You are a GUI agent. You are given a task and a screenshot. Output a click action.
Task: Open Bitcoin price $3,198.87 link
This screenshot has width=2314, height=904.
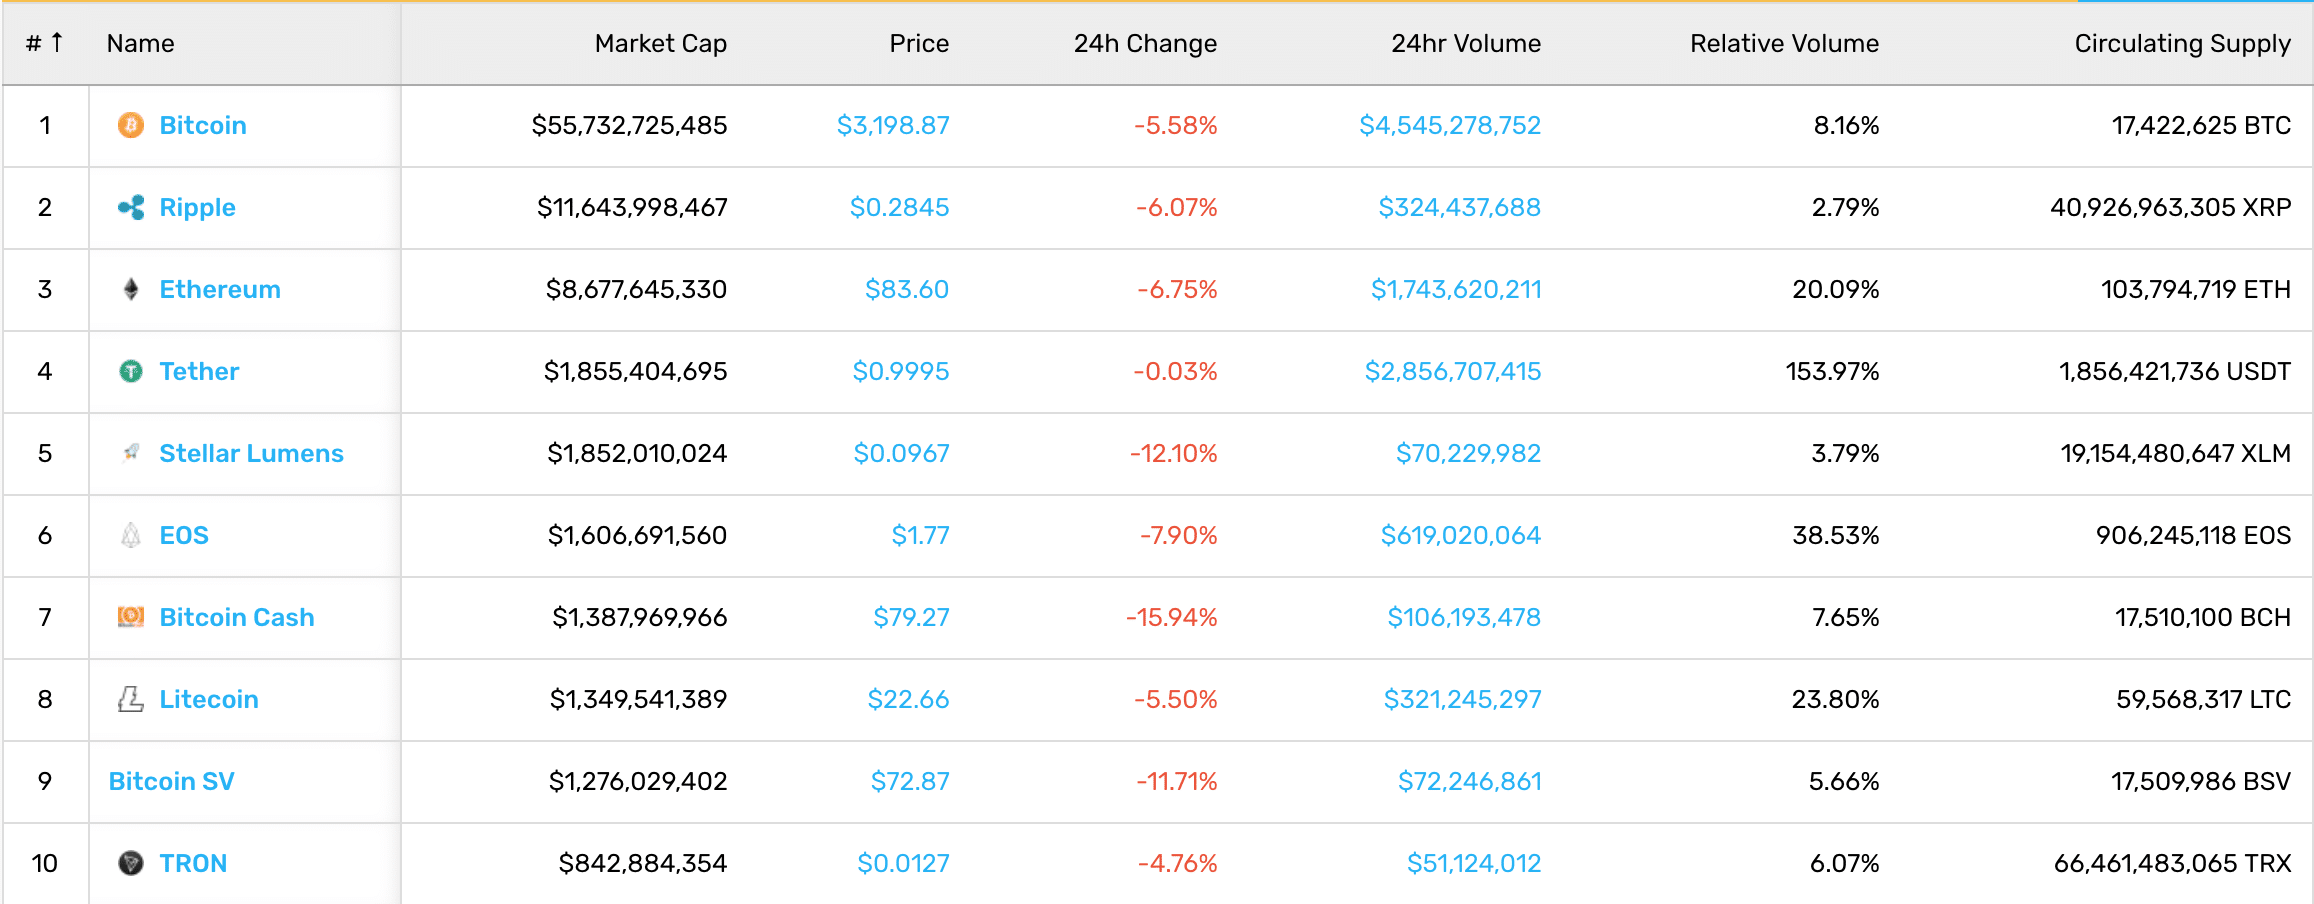pos(893,125)
